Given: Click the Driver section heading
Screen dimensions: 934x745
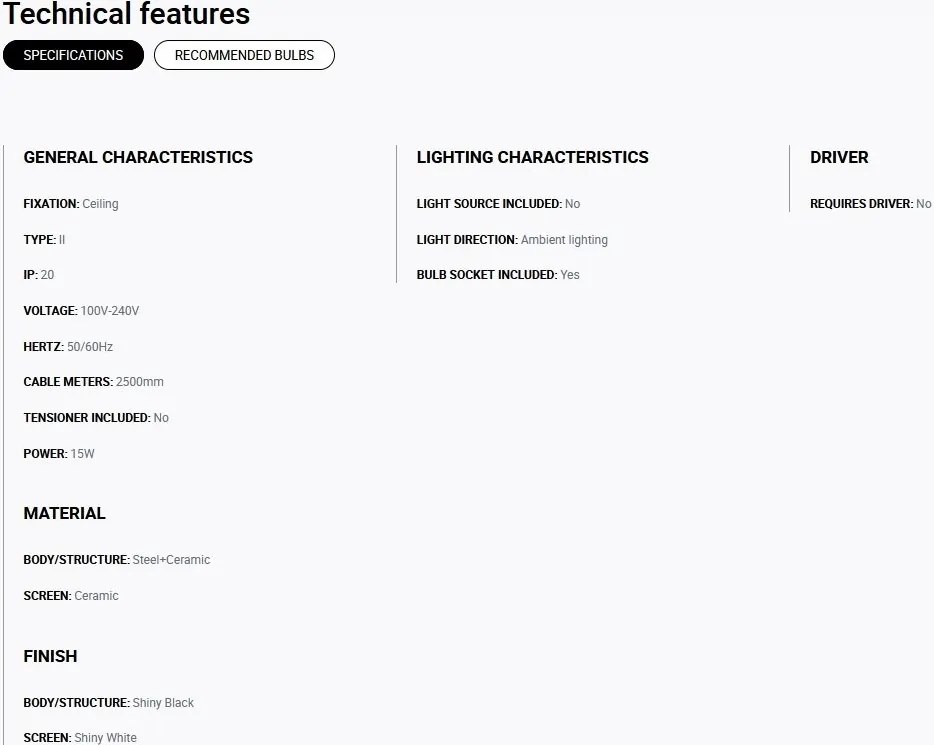Looking at the screenshot, I should pyautogui.click(x=839, y=157).
